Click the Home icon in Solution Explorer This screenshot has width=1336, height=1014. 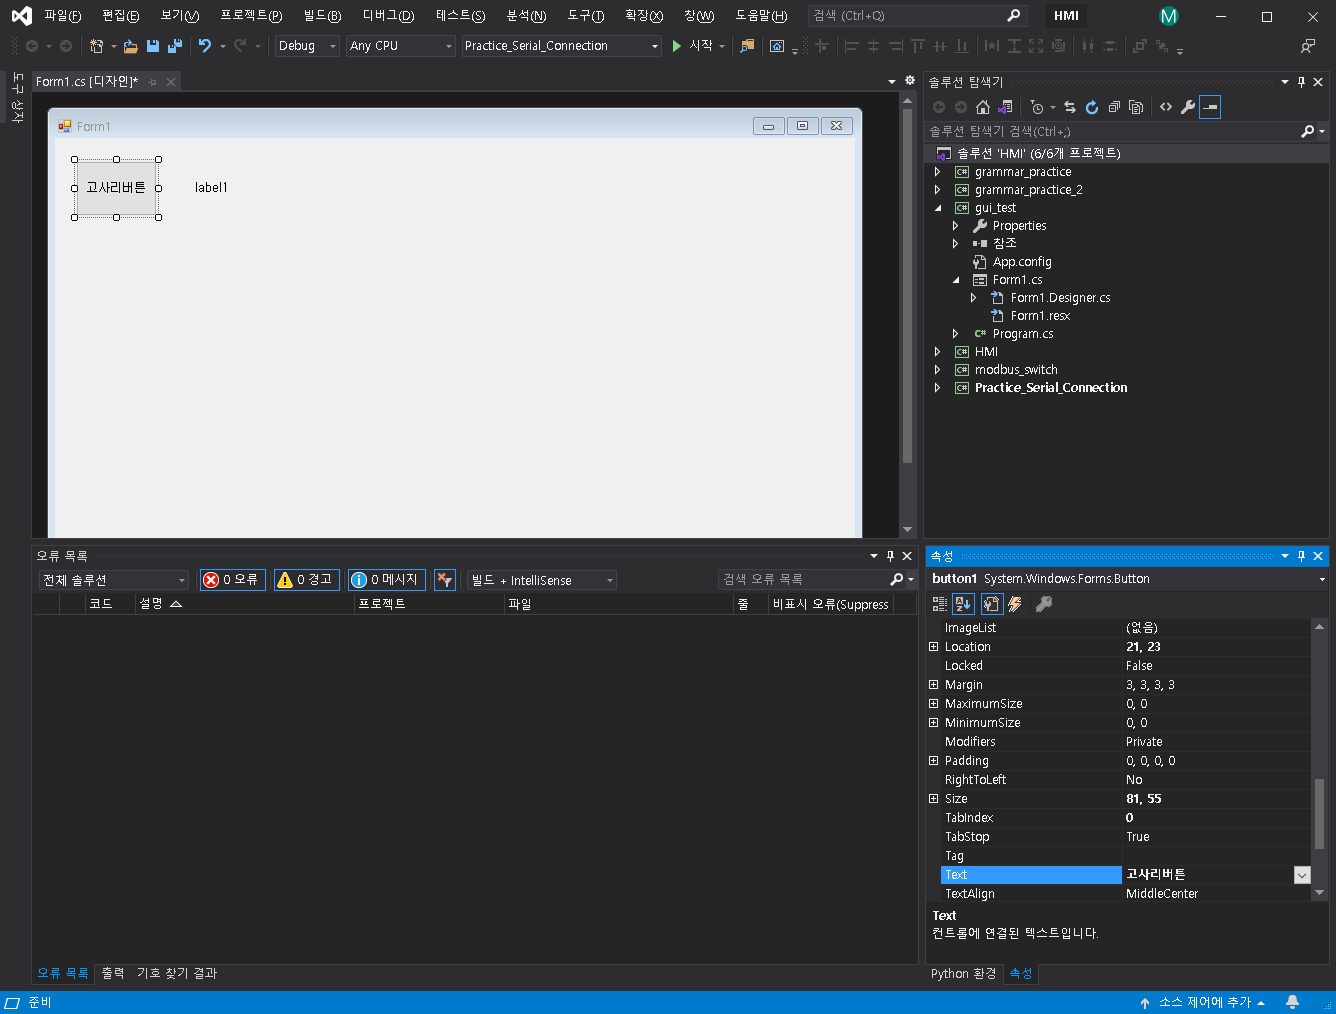pyautogui.click(x=983, y=107)
